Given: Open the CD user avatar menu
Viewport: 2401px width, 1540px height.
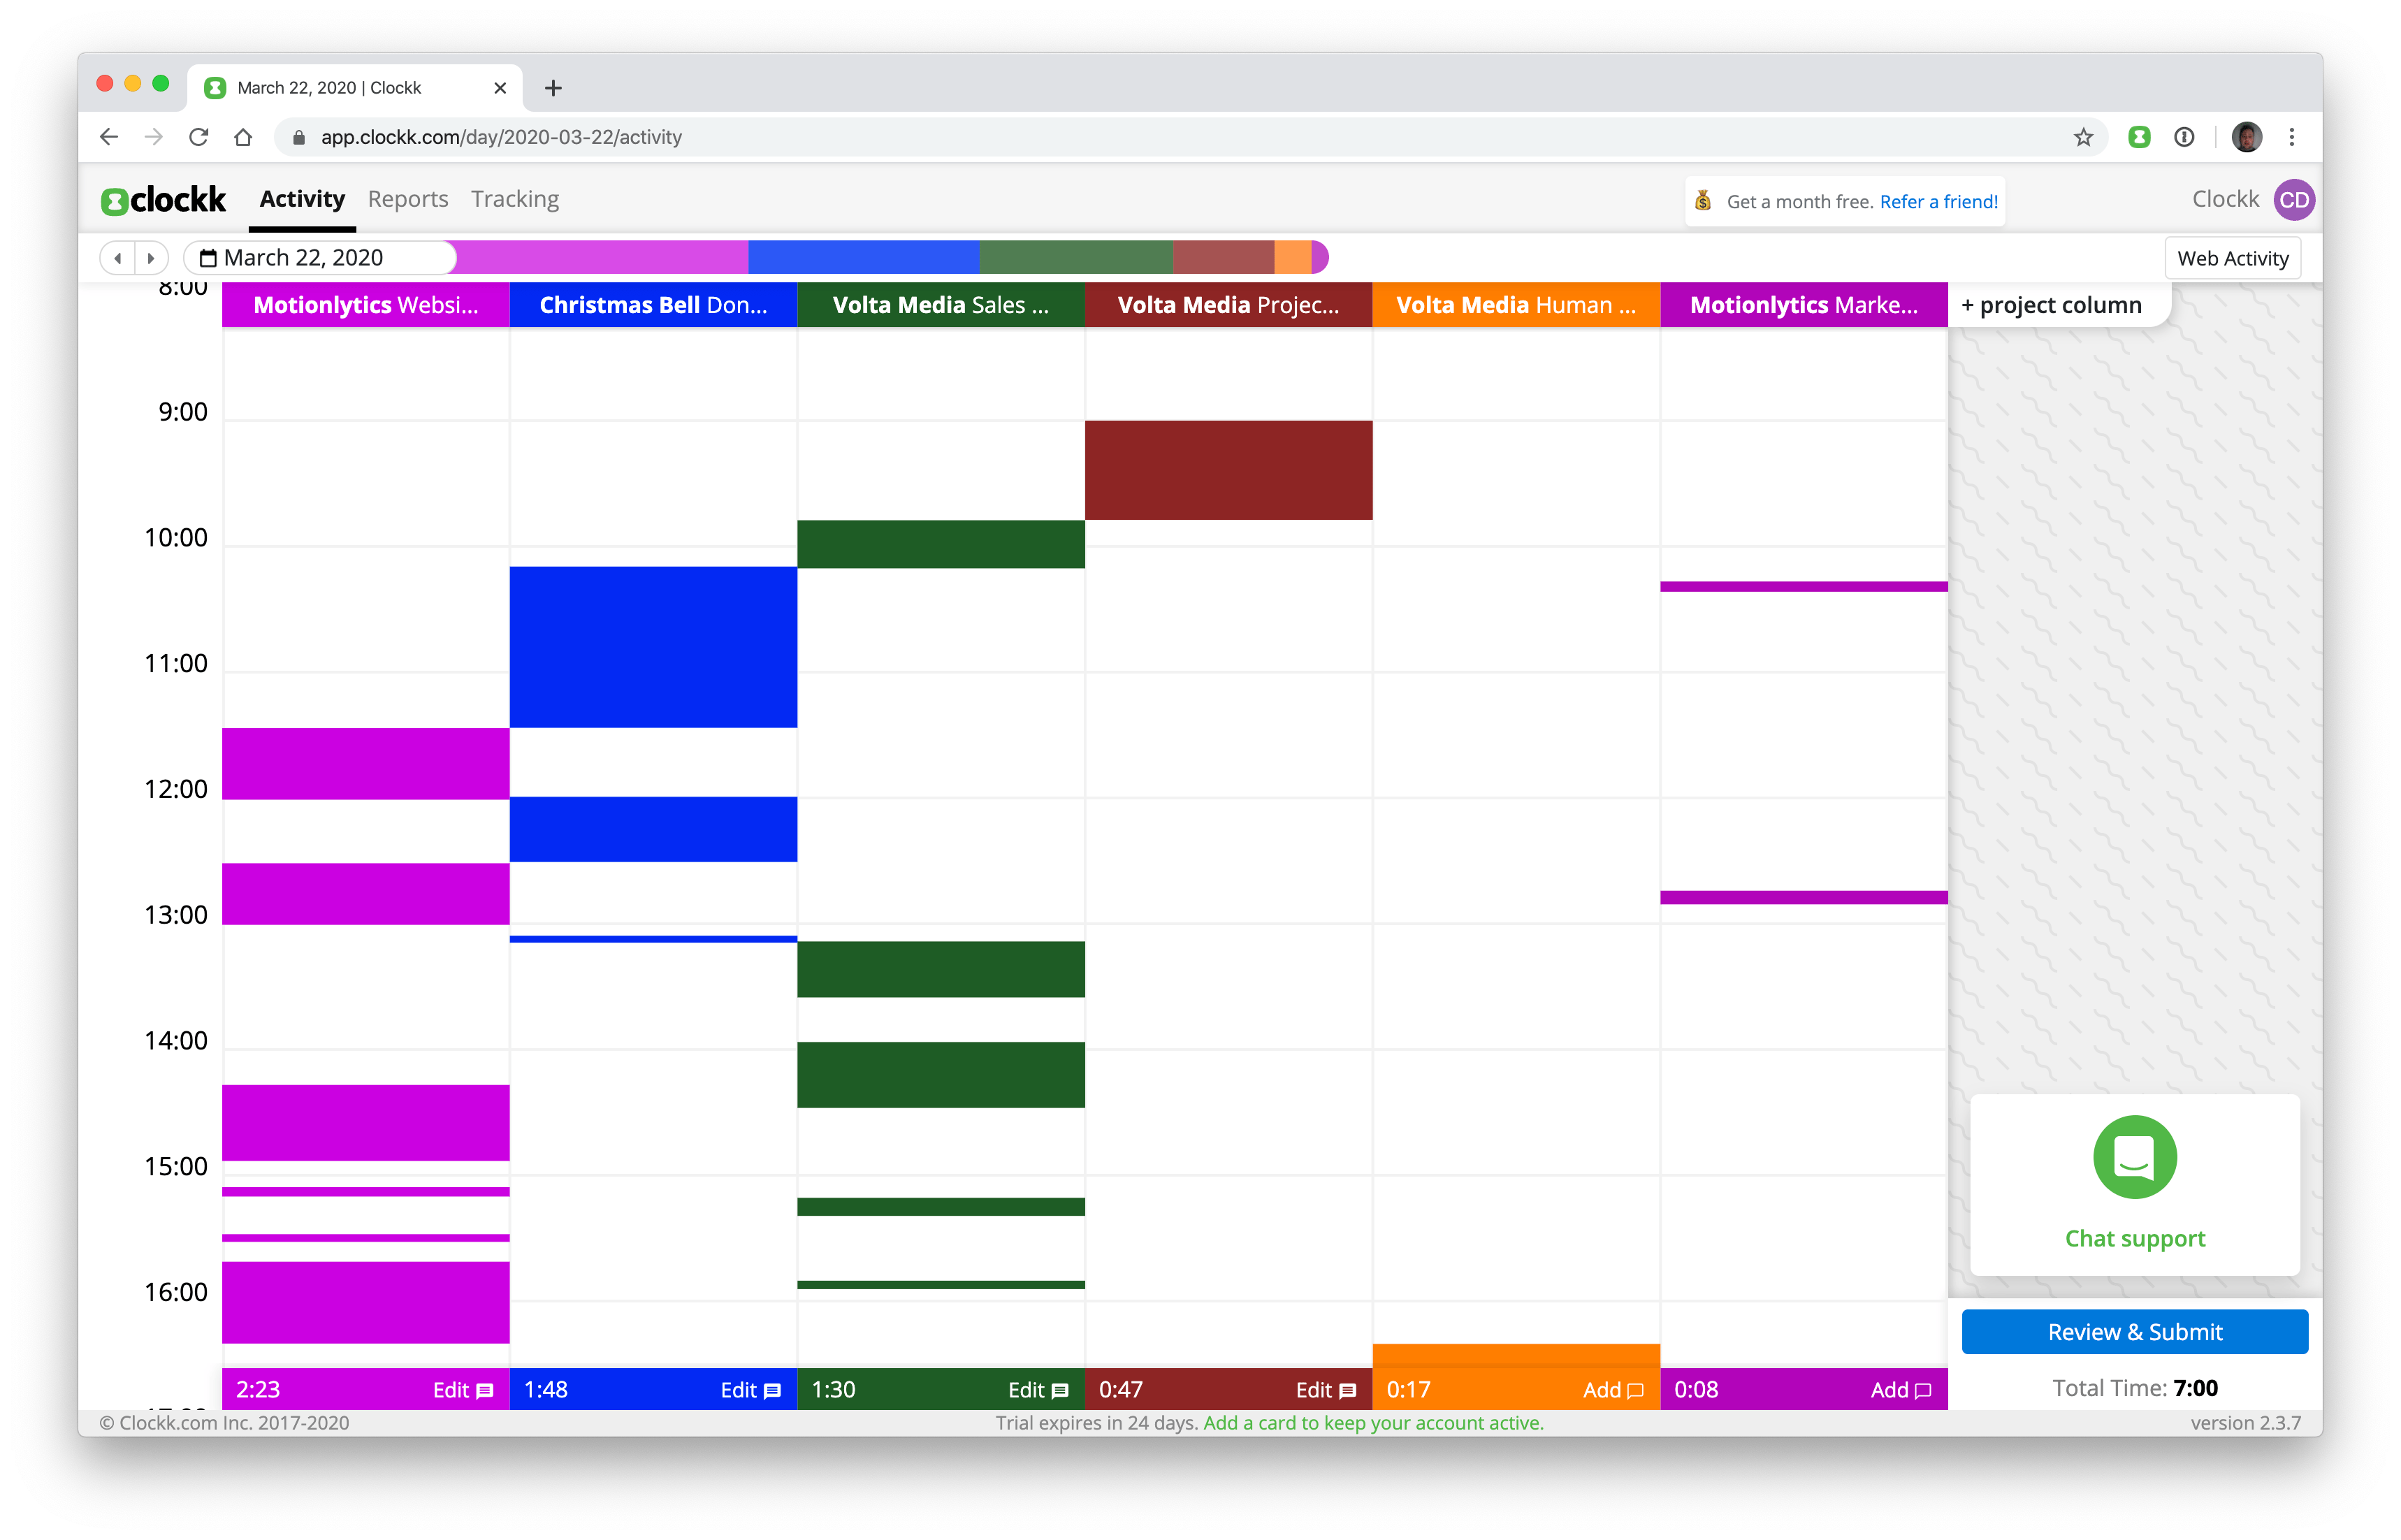Looking at the screenshot, I should [2293, 200].
